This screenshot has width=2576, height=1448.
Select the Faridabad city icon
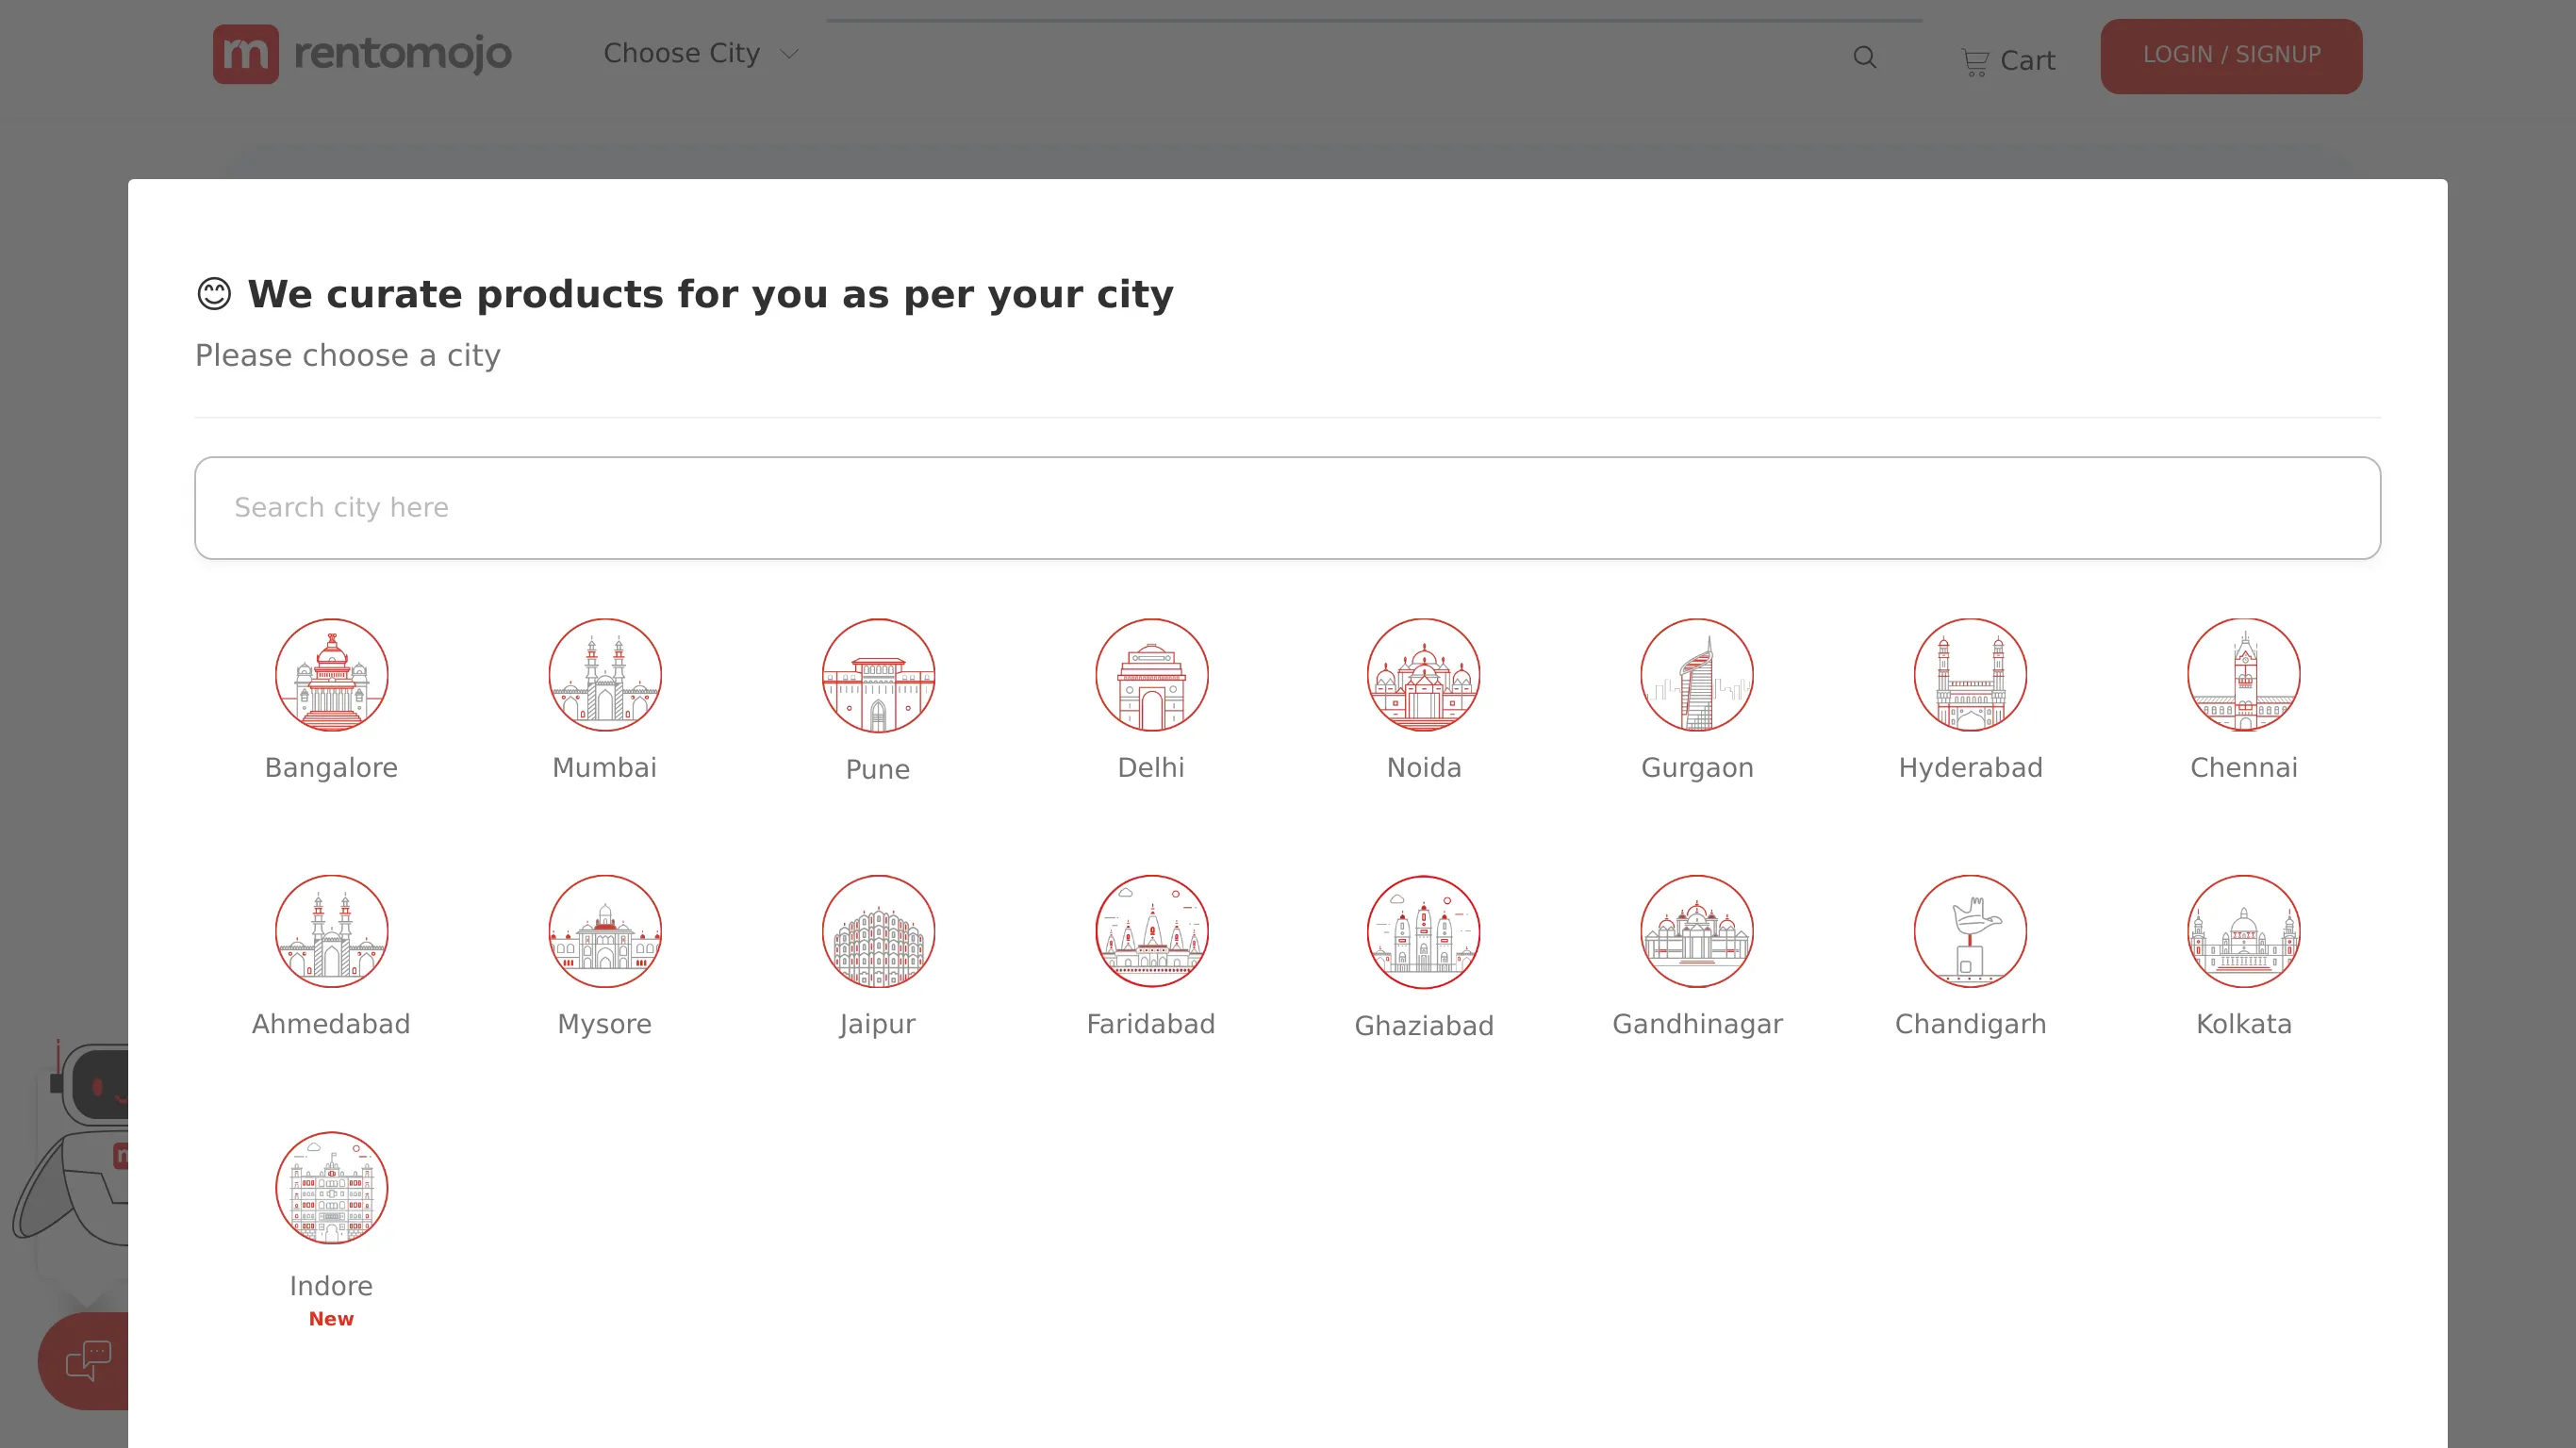1151,931
